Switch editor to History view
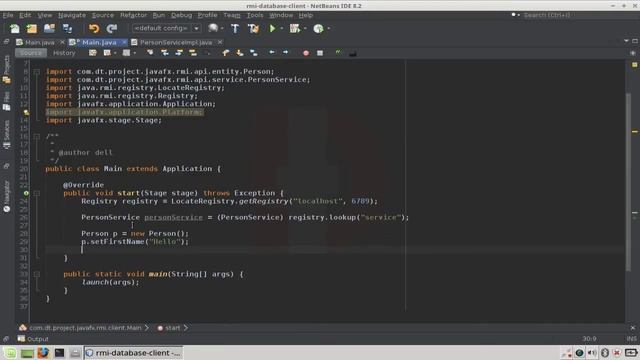 [64, 53]
